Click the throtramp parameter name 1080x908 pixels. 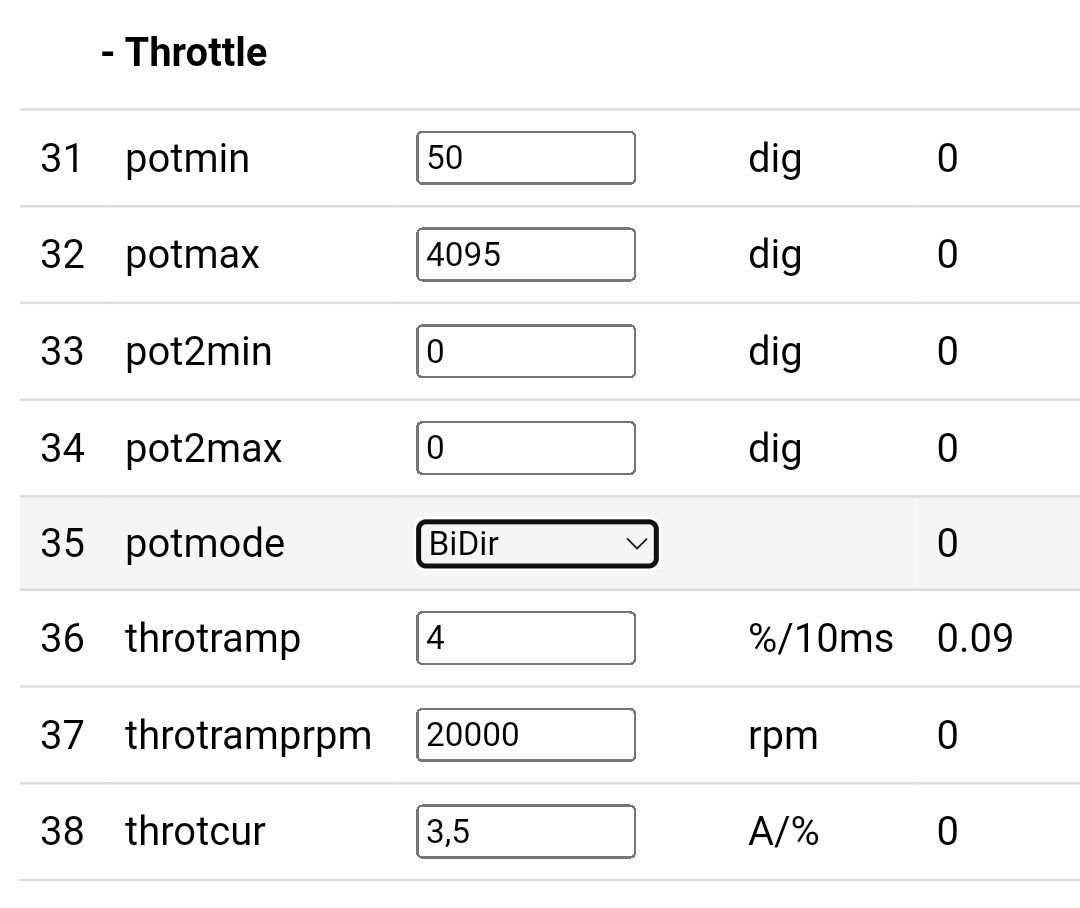point(212,638)
